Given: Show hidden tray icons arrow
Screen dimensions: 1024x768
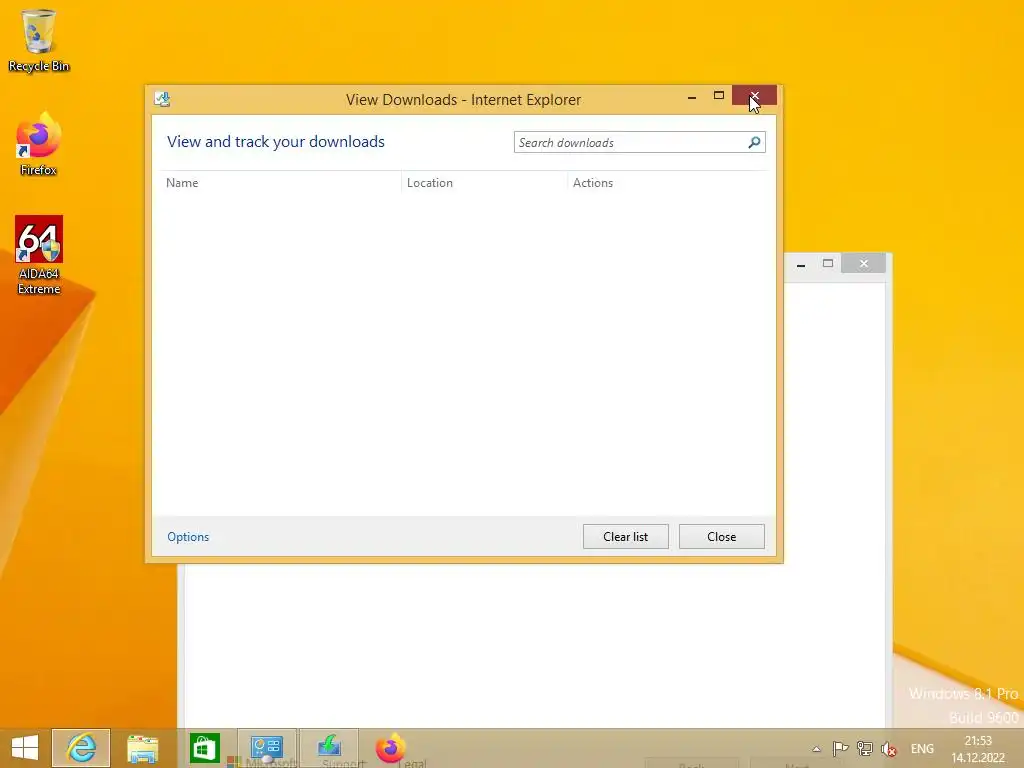Looking at the screenshot, I should [x=816, y=749].
